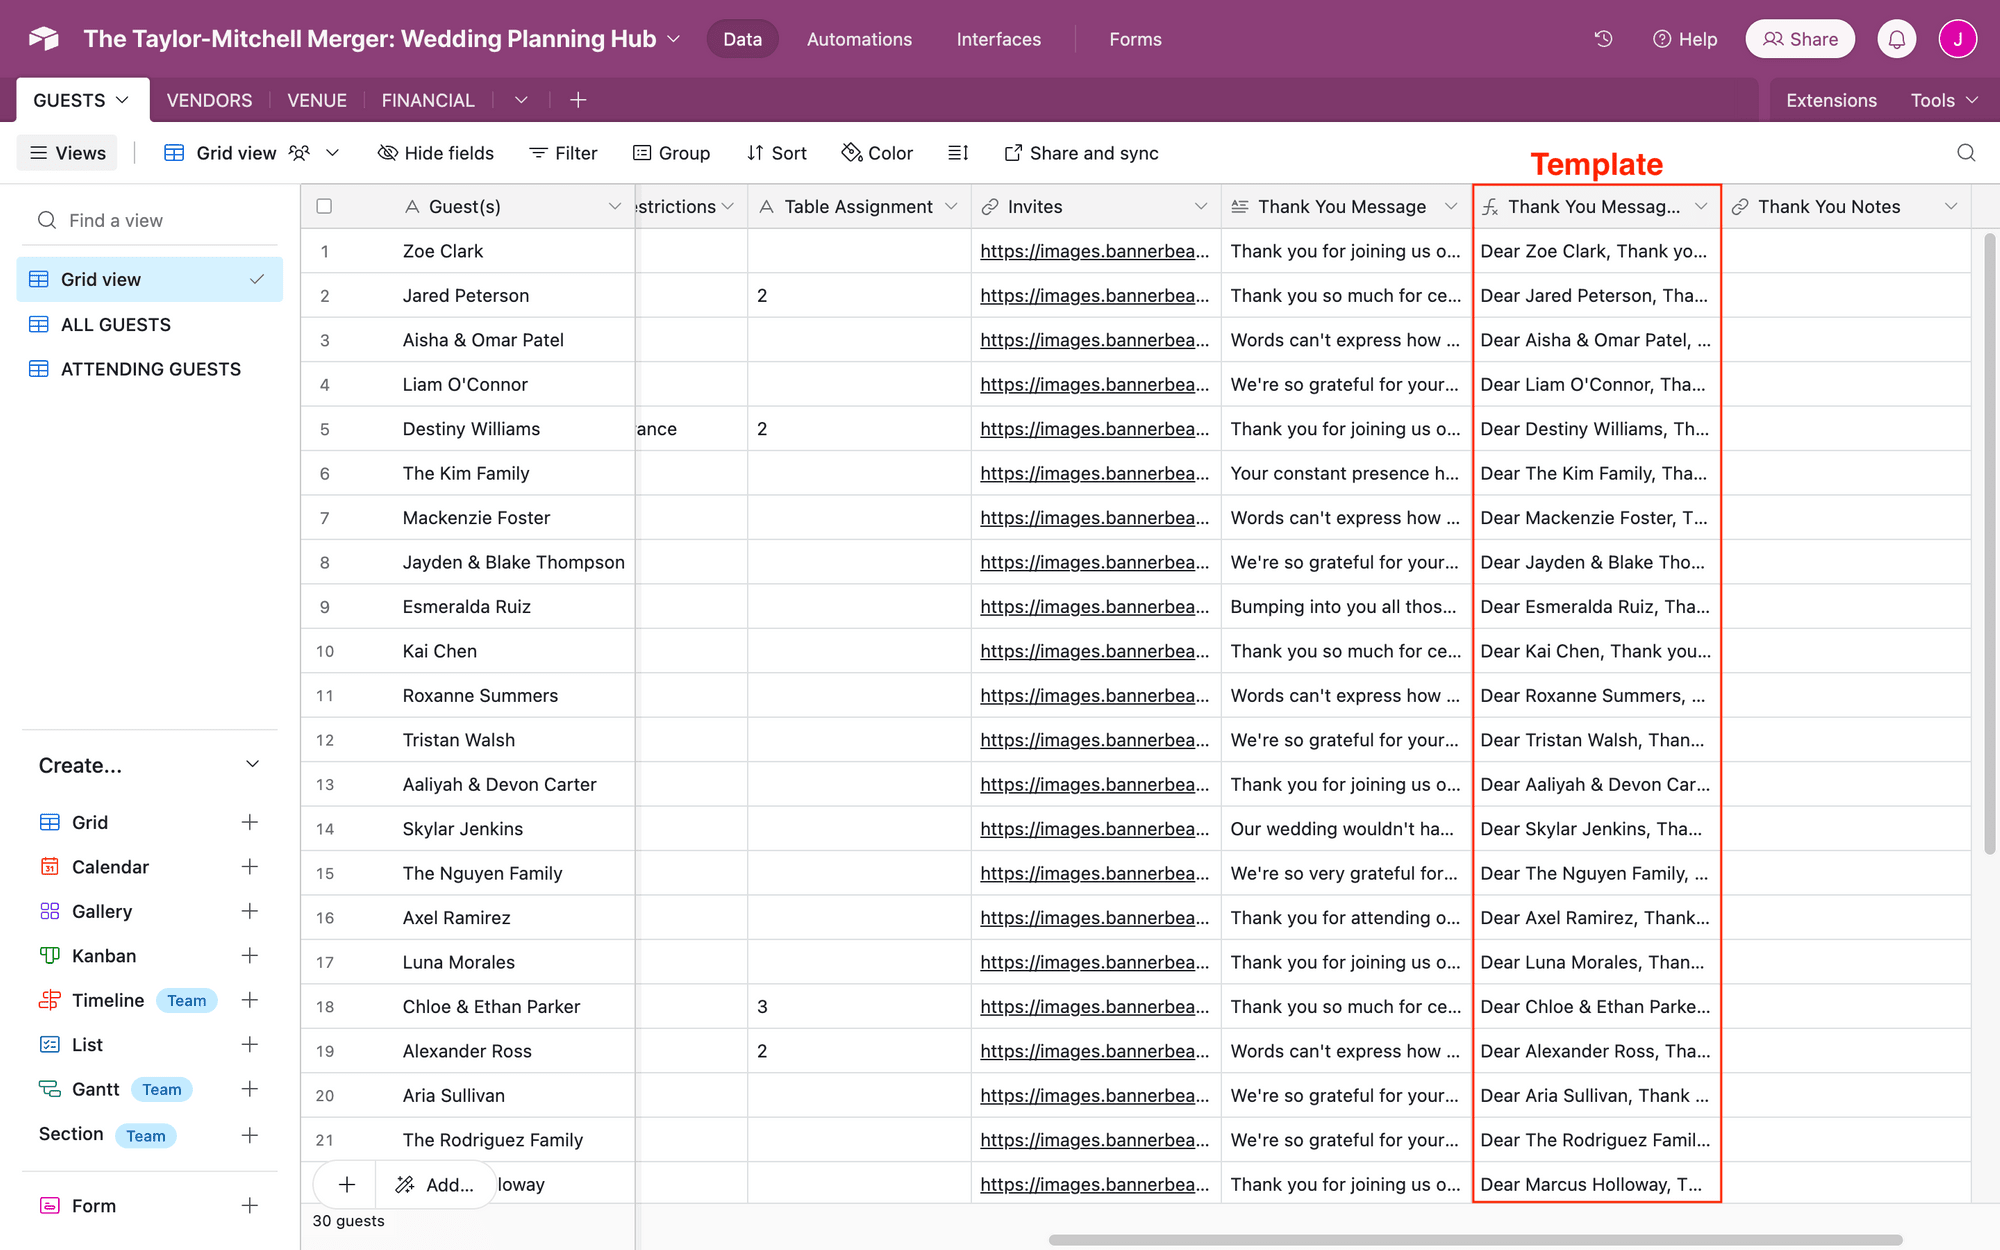2000x1250 pixels.
Task: Open the Automations menu item
Action: point(858,39)
